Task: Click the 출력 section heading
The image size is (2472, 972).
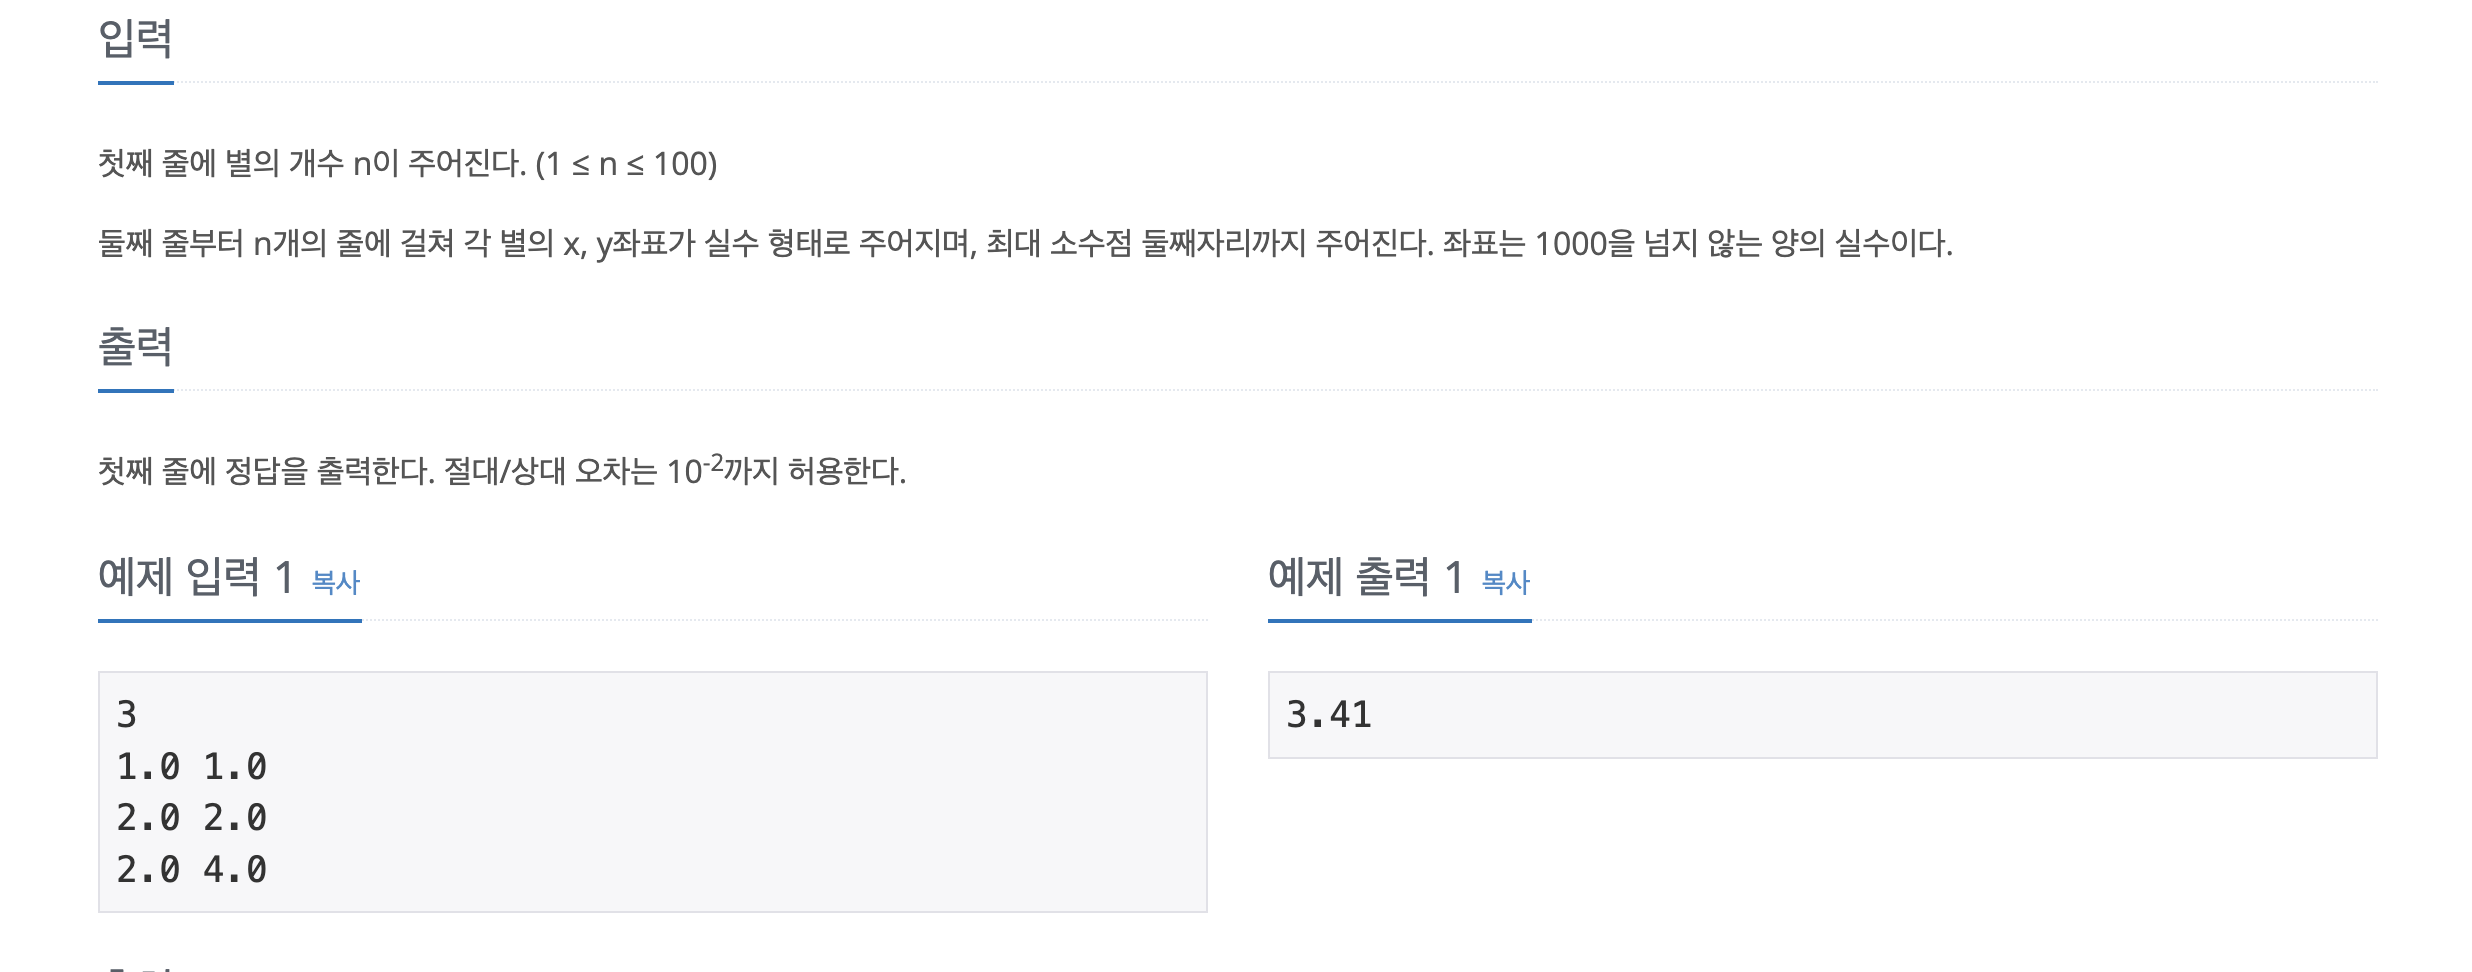Action: pyautogui.click(x=135, y=347)
